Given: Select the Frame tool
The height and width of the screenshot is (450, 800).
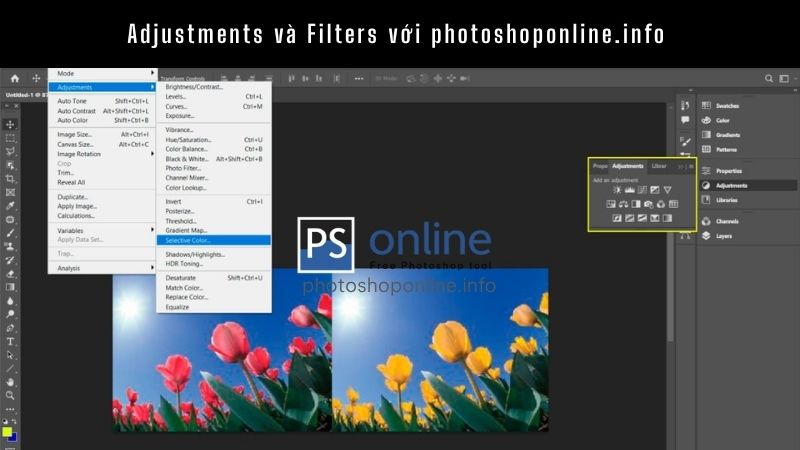Looking at the screenshot, I should point(10,192).
